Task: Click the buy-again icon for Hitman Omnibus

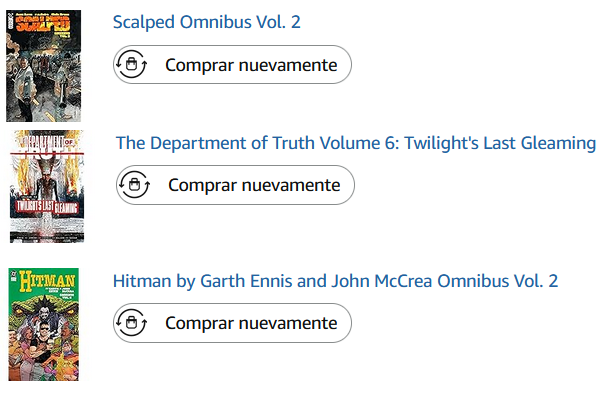Action: point(131,323)
